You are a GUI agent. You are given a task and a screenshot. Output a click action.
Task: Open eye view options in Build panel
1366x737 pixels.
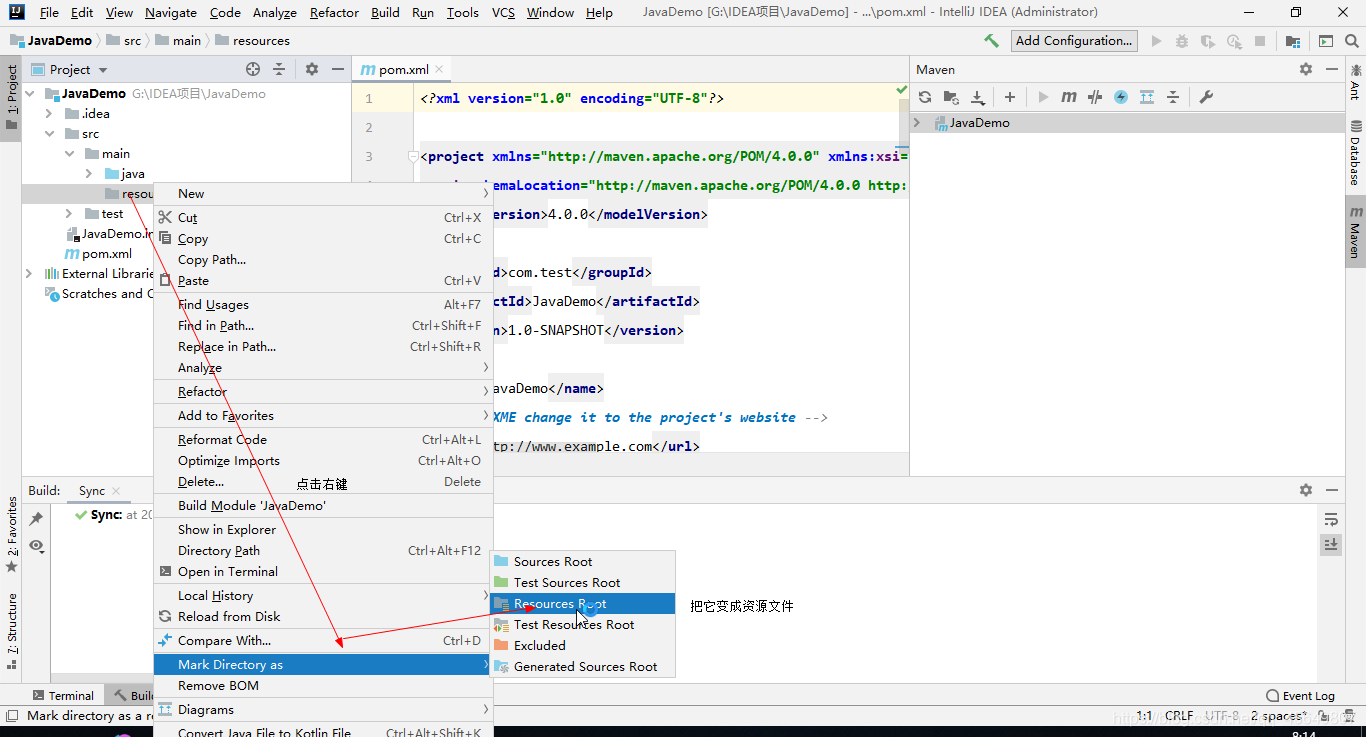(x=36, y=545)
